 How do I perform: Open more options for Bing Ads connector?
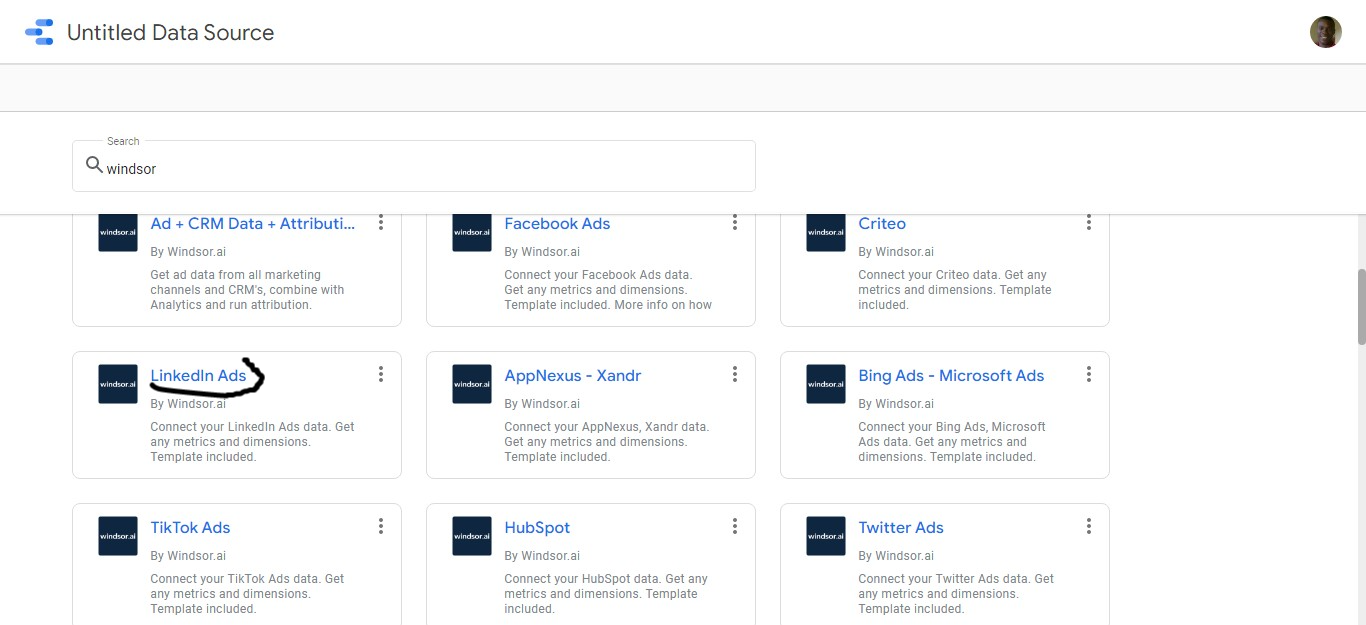1089,374
